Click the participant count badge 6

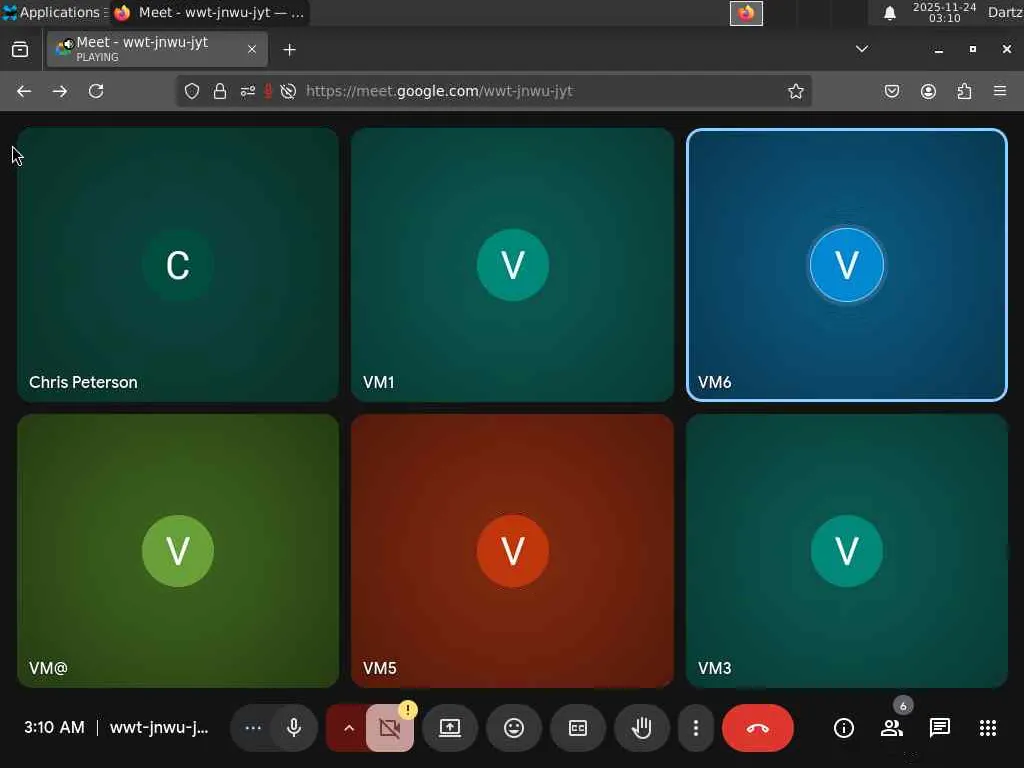(x=903, y=706)
